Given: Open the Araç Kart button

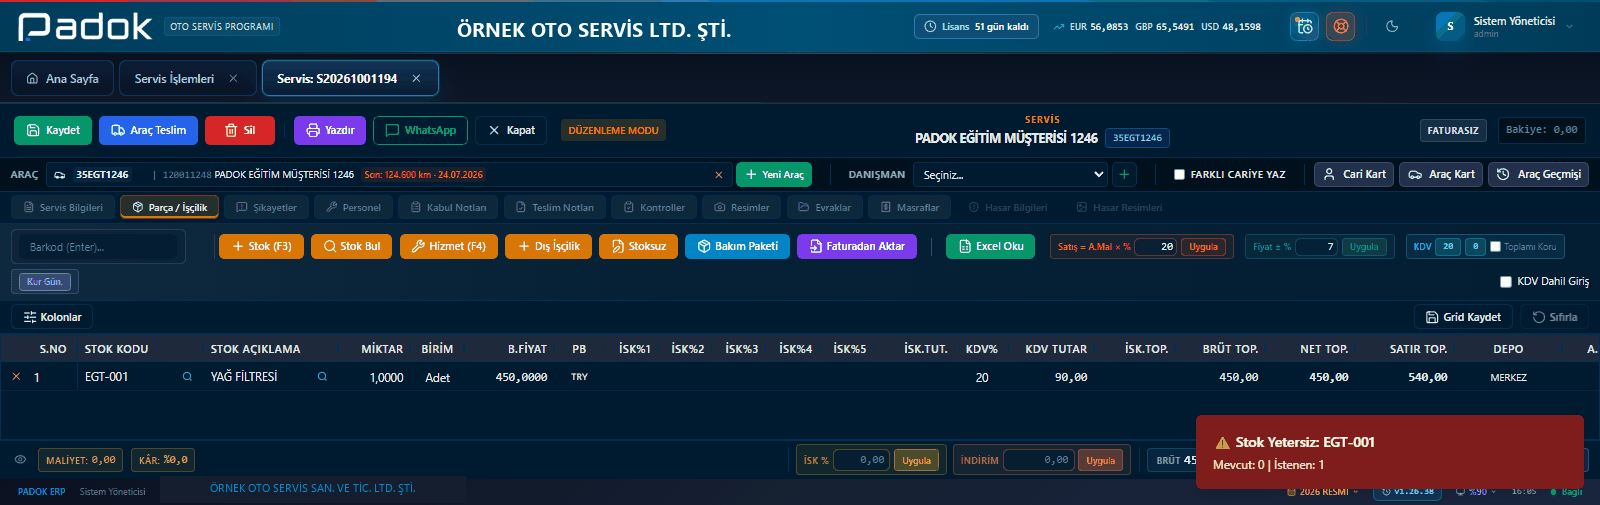Looking at the screenshot, I should coord(1441,174).
